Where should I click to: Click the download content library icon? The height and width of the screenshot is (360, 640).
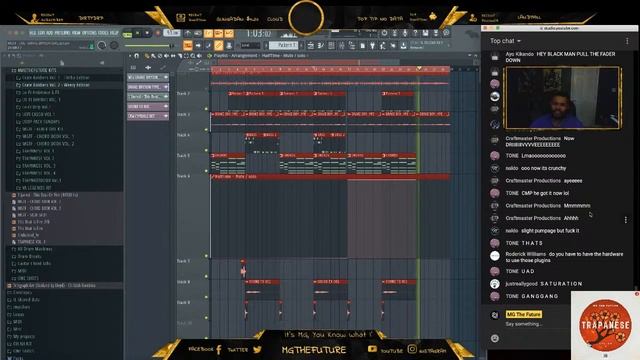point(403,46)
